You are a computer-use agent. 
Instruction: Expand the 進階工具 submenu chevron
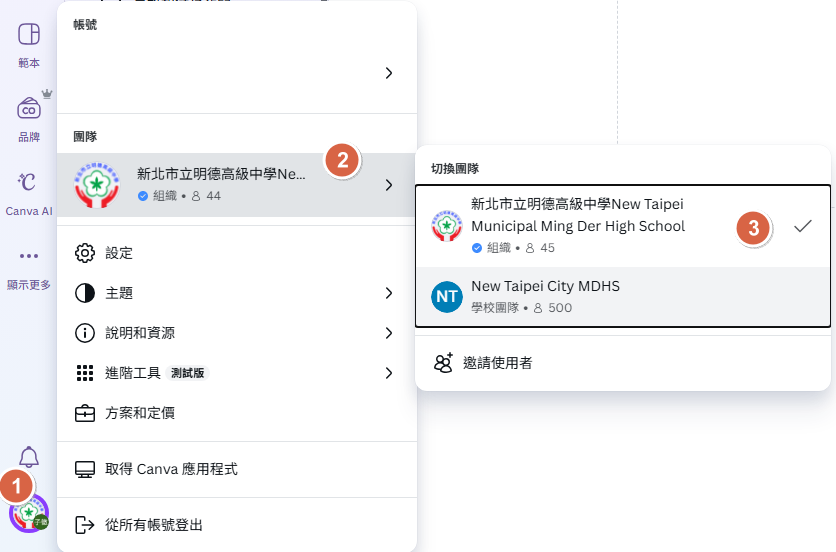click(x=389, y=373)
